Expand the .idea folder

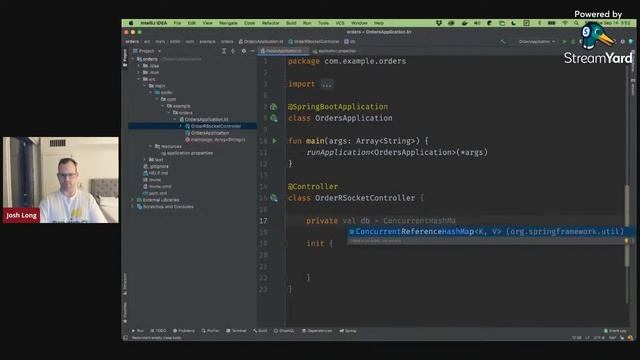coord(139,66)
